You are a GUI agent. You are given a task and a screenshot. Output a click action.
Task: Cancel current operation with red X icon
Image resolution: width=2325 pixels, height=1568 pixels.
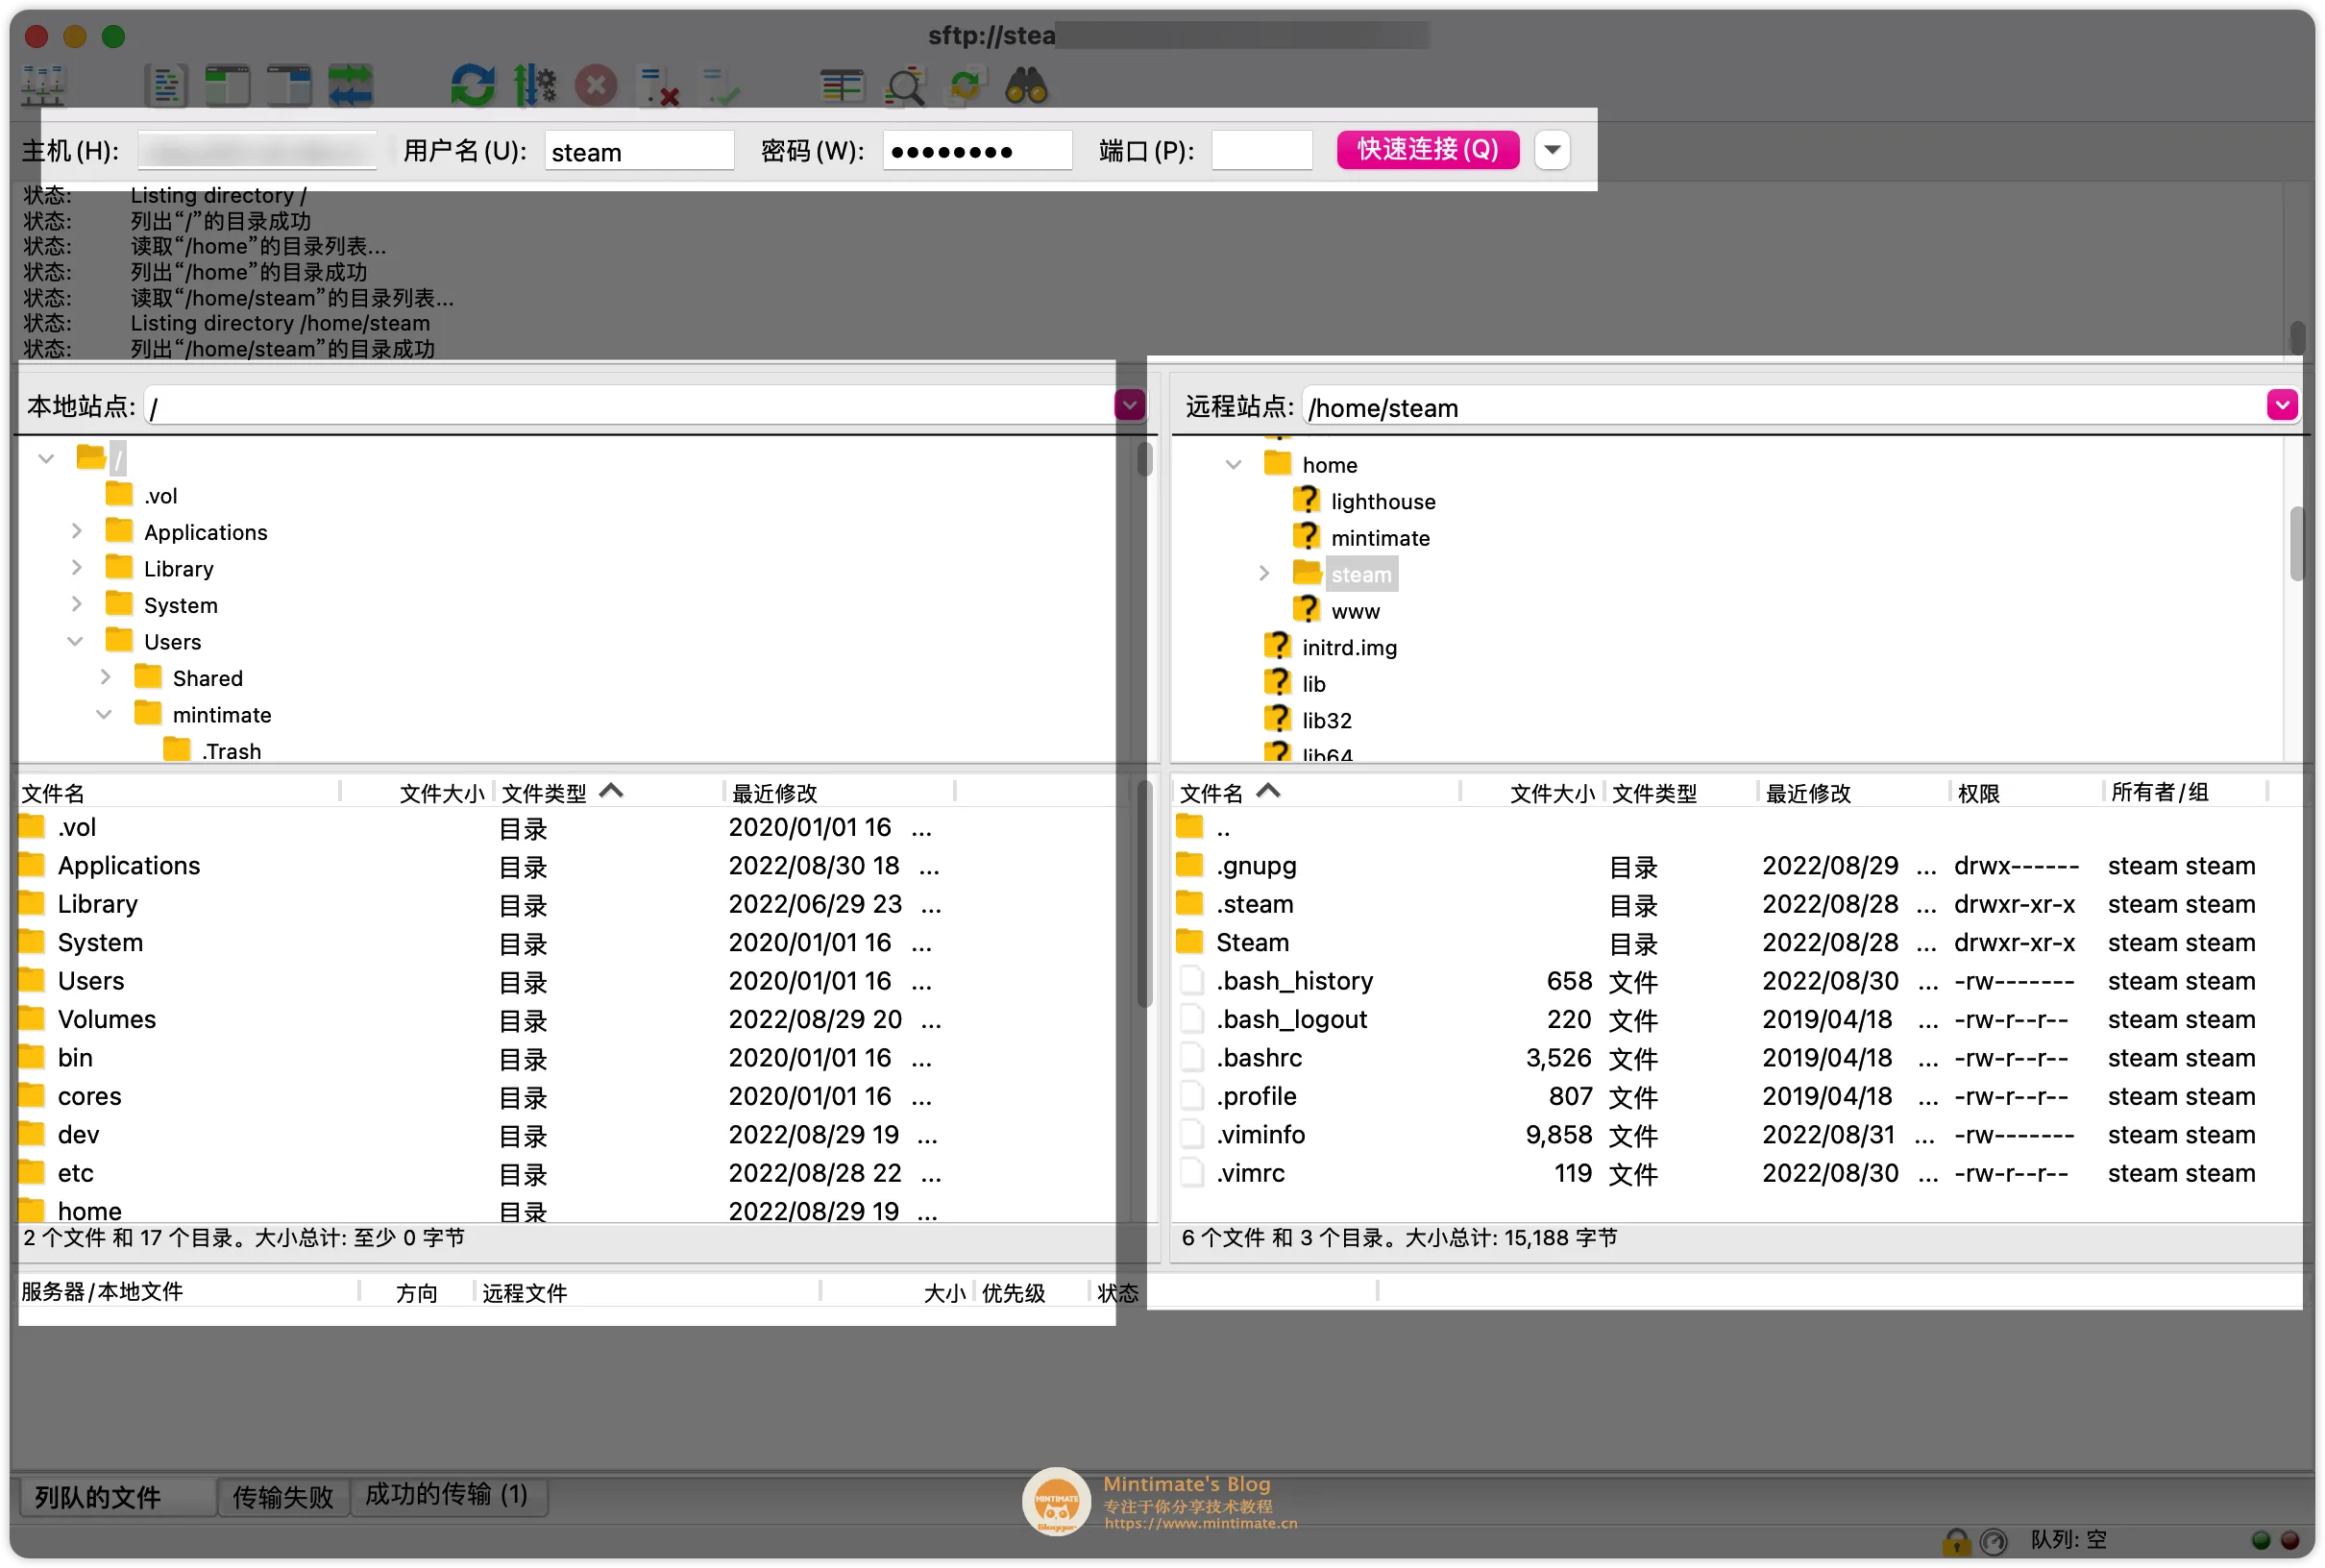[596, 86]
